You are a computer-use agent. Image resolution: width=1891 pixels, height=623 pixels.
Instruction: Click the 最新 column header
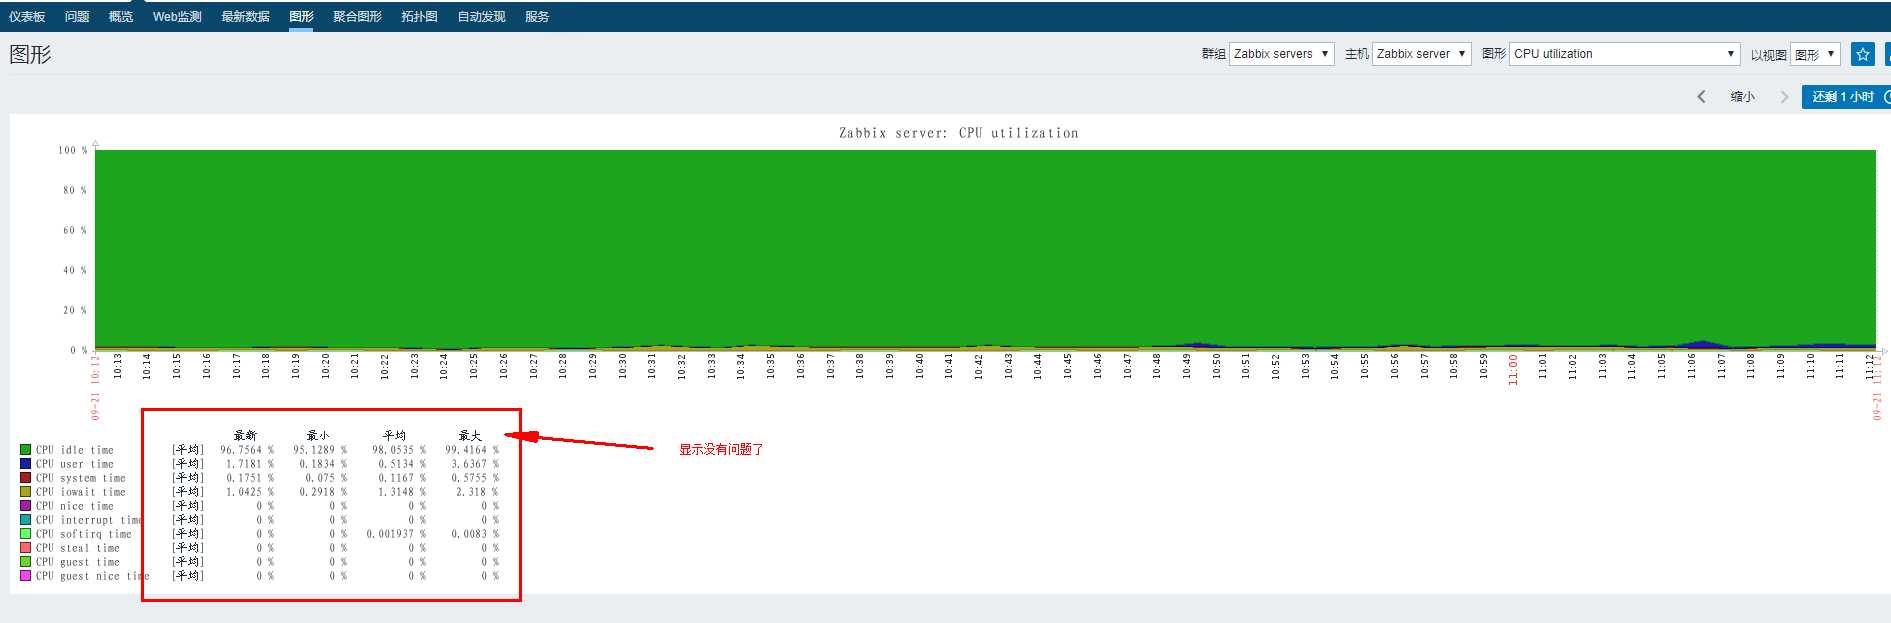pos(246,435)
